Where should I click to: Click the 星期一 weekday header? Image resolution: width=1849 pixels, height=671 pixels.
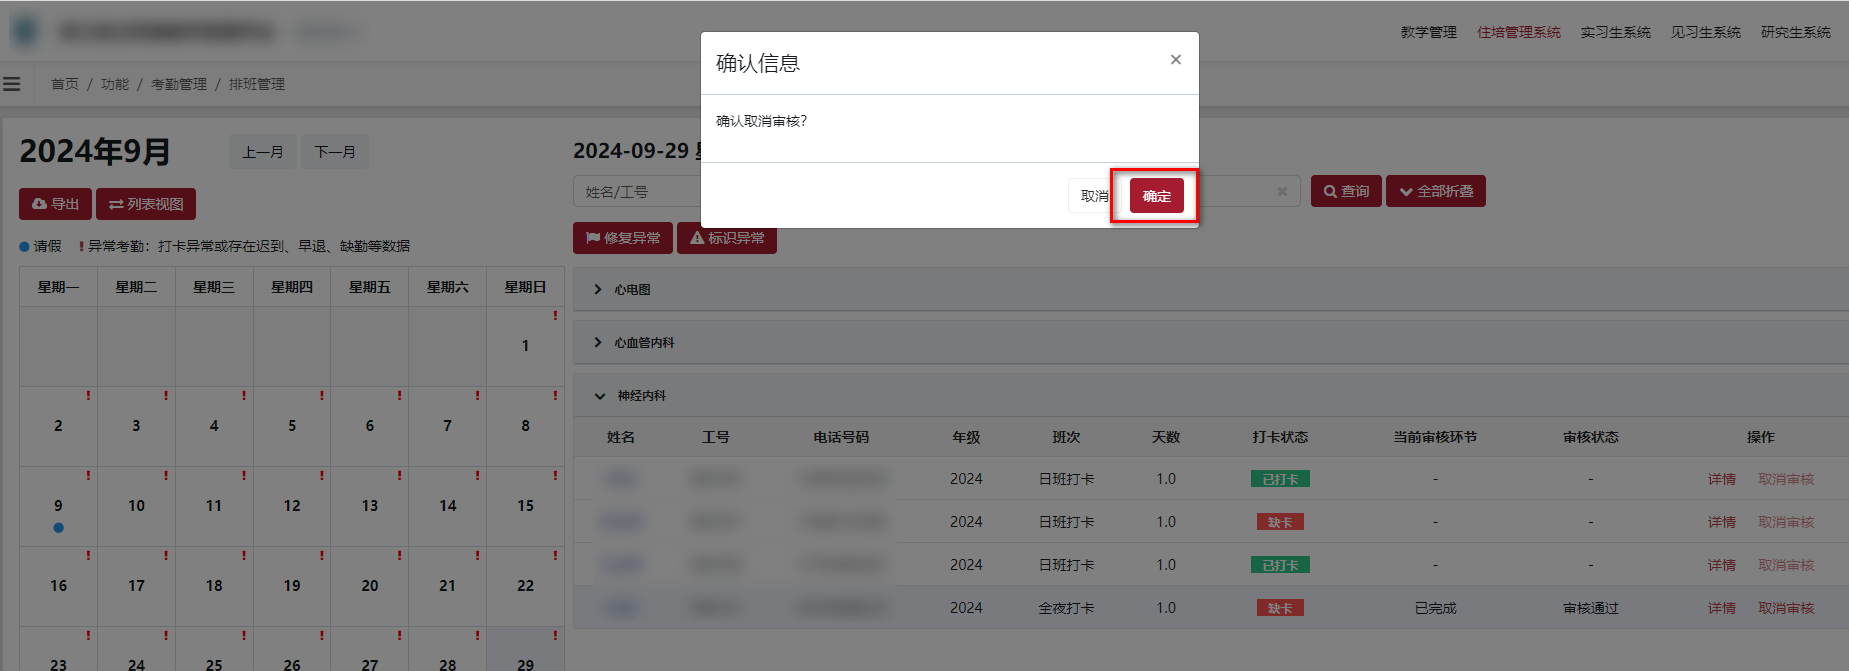point(58,287)
